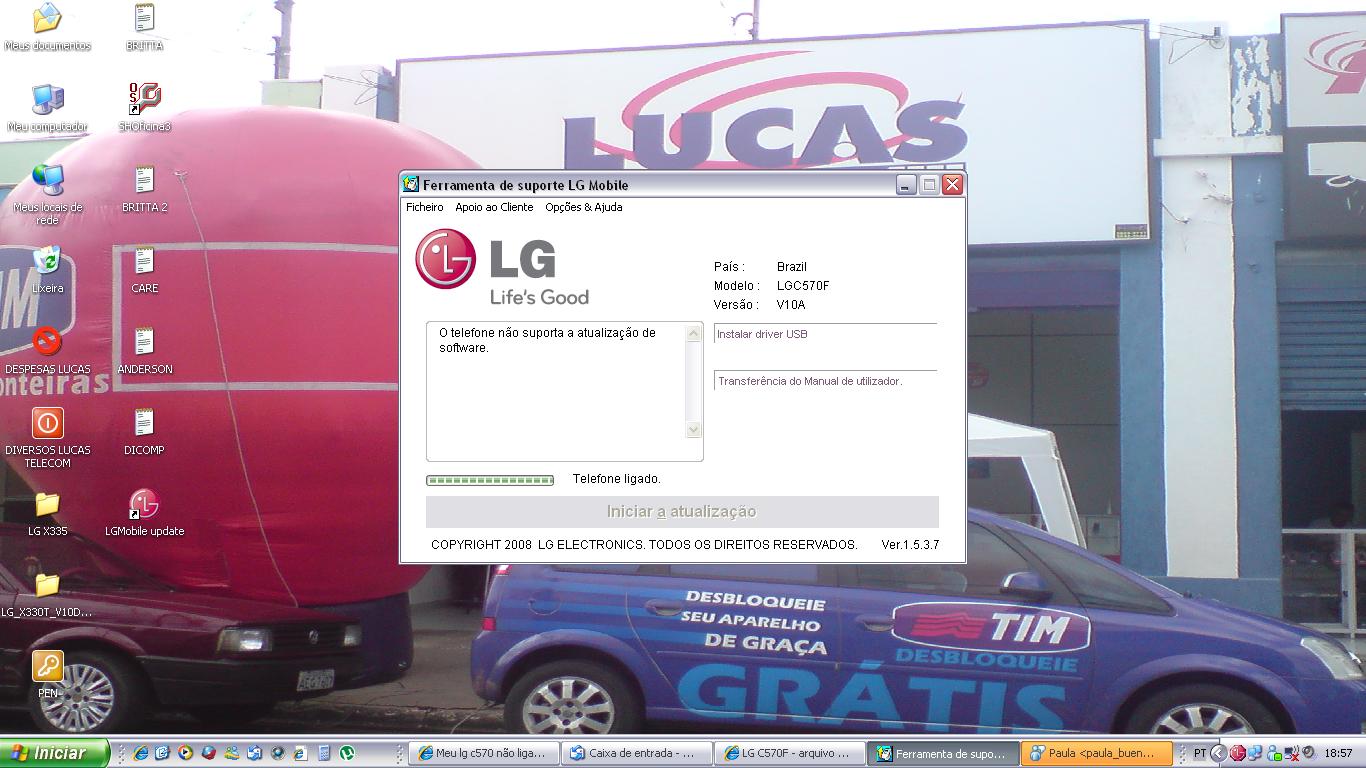Select the BRITTA 2 text file icon

click(144, 190)
